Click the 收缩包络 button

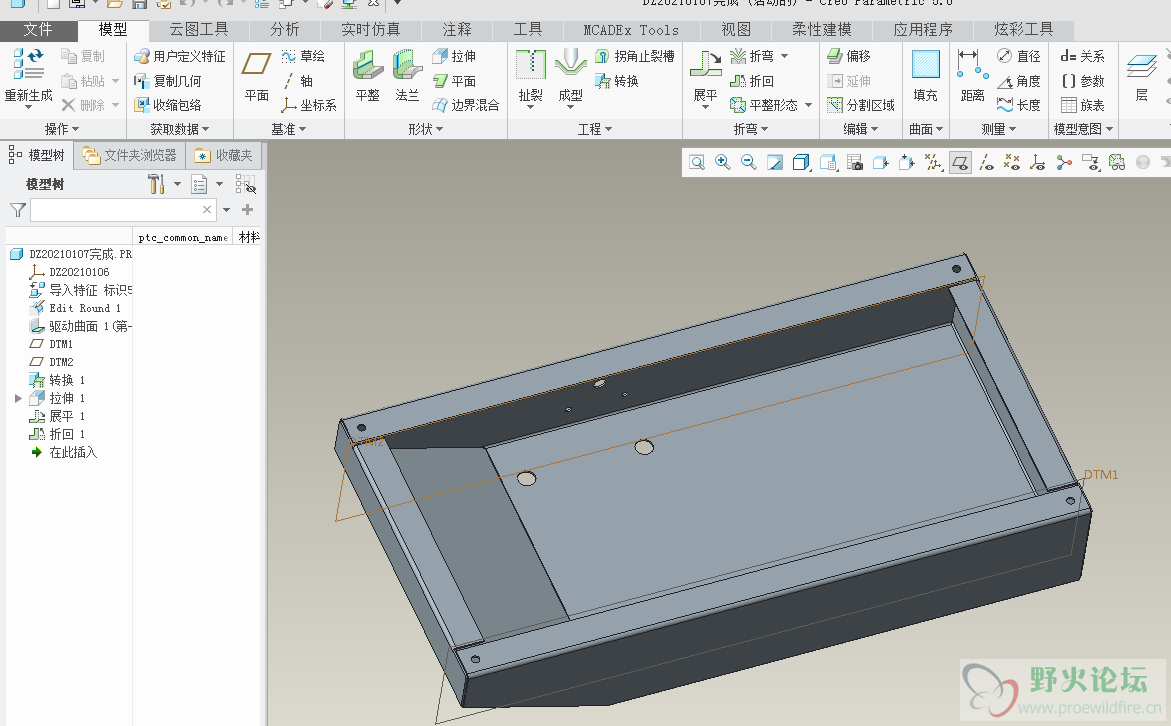(167, 105)
